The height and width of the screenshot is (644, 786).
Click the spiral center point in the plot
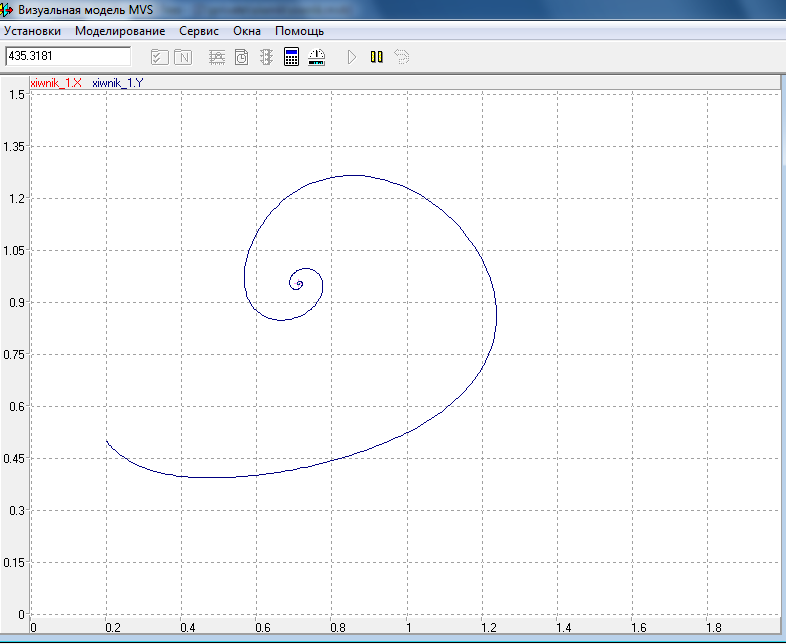point(299,284)
